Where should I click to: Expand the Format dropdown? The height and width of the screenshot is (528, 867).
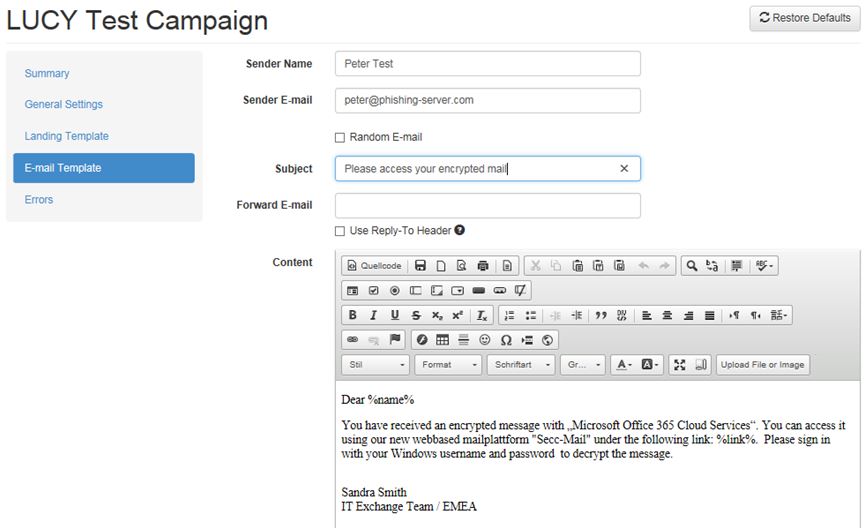click(448, 365)
